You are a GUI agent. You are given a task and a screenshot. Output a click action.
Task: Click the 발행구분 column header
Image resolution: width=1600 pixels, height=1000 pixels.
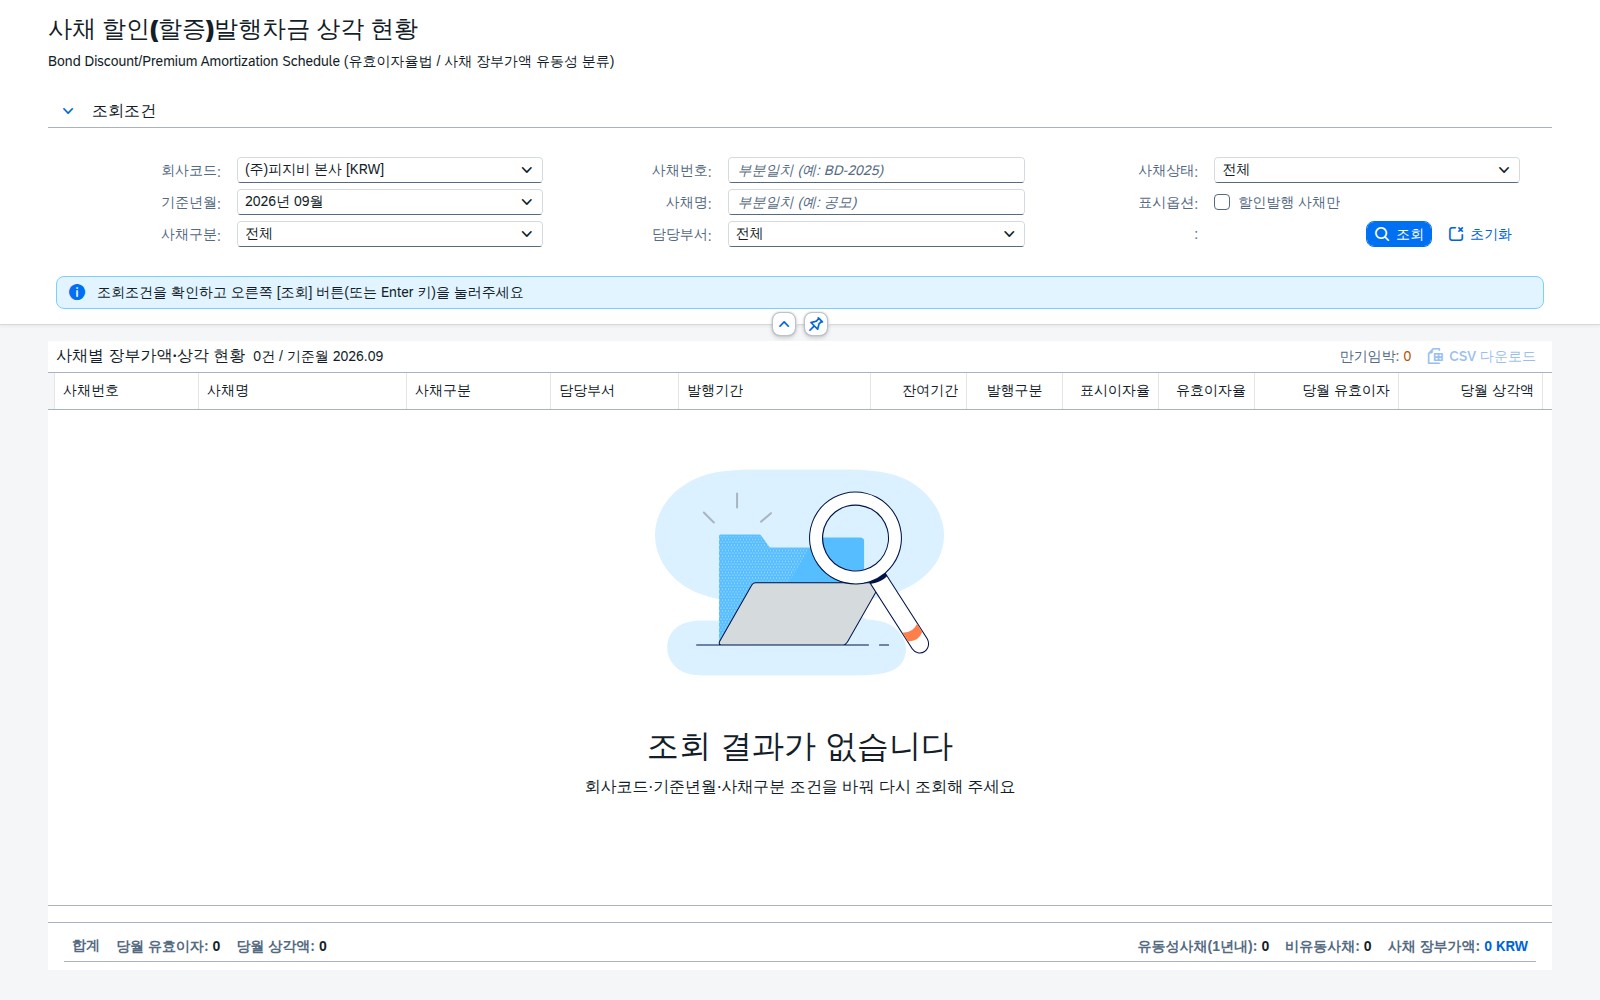(1014, 391)
